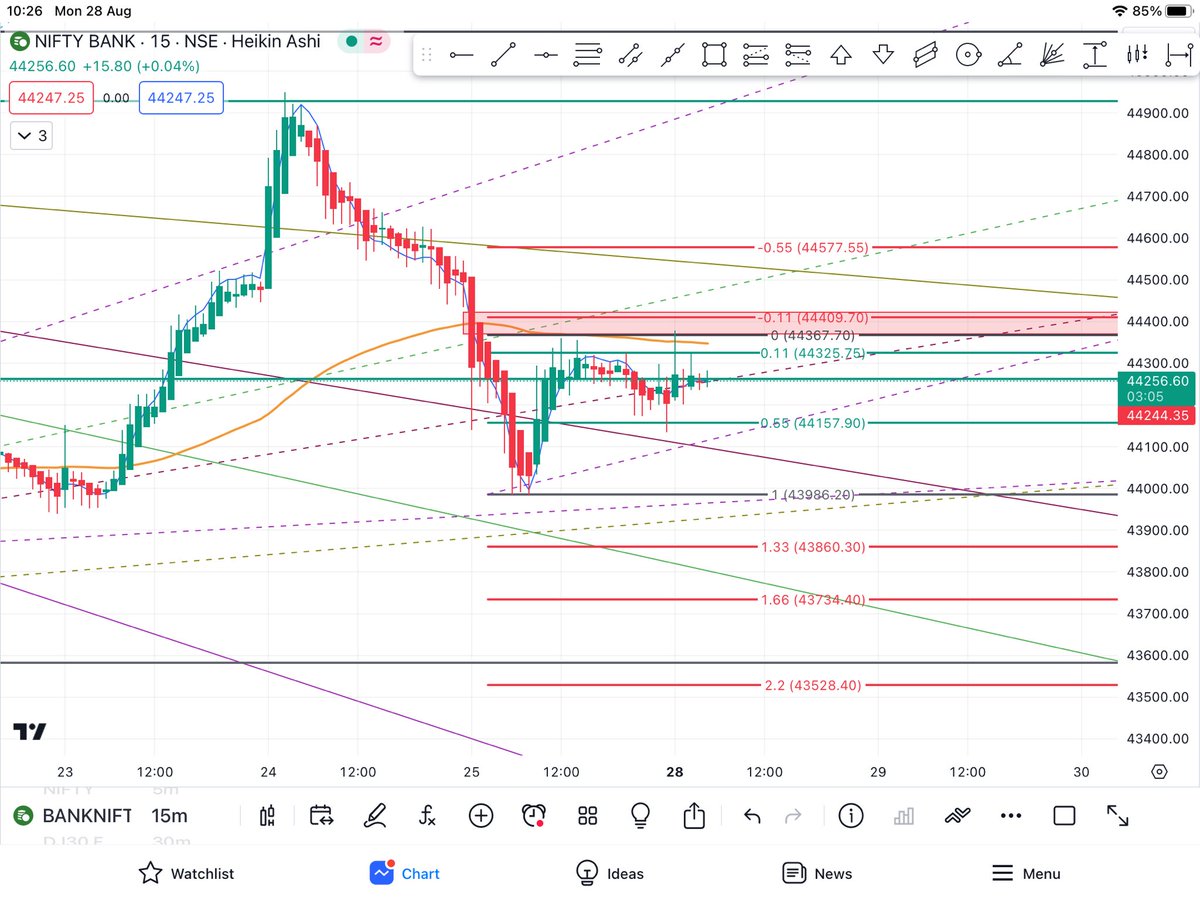The image size is (1200, 900).
Task: Tap the share chart button
Action: [x=694, y=816]
